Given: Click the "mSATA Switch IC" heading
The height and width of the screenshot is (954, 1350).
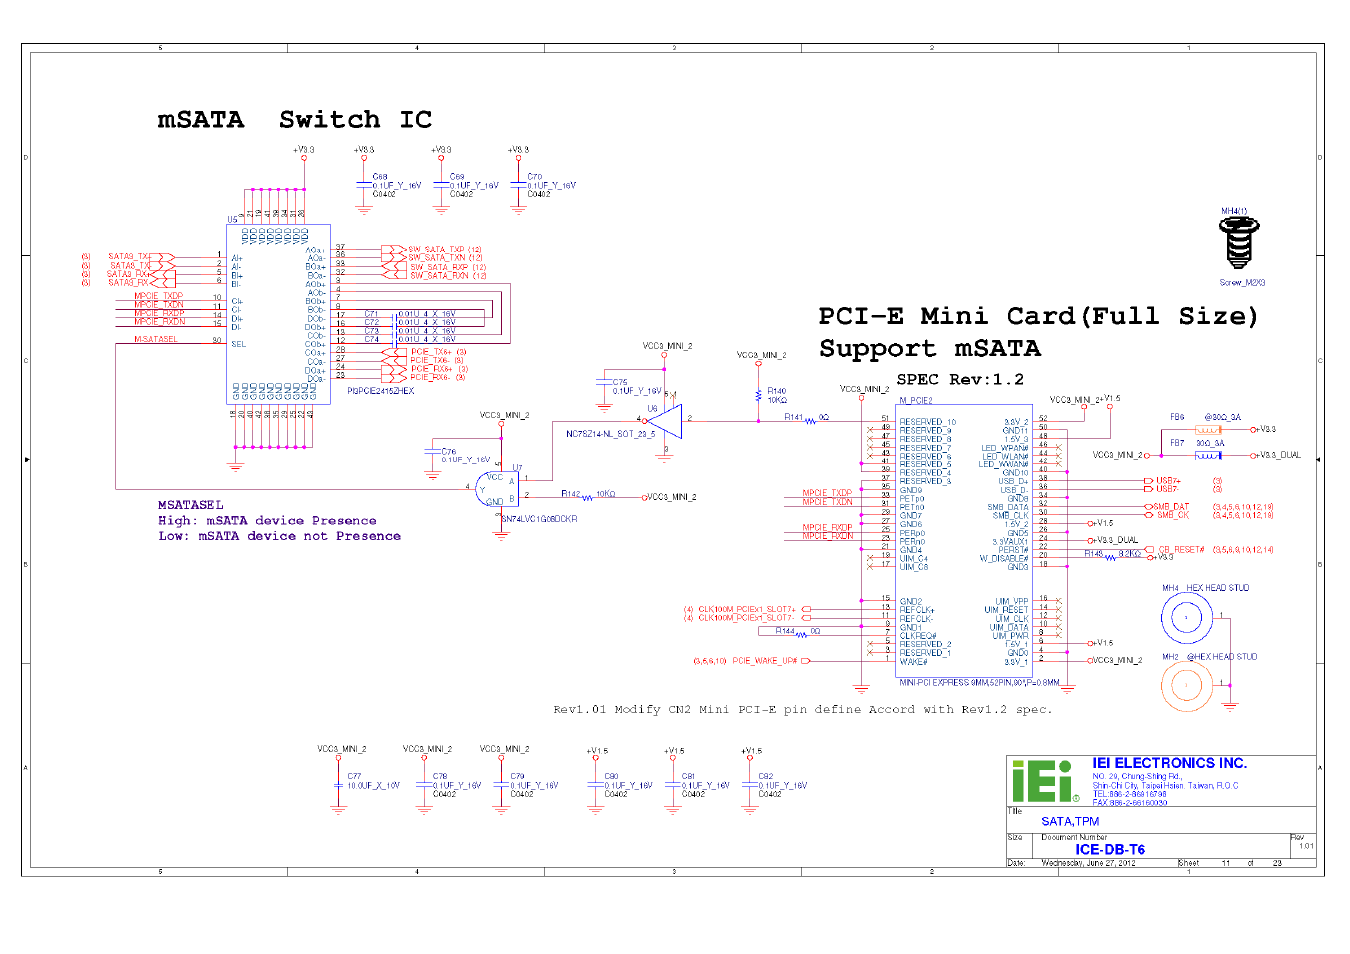Looking at the screenshot, I should (295, 120).
